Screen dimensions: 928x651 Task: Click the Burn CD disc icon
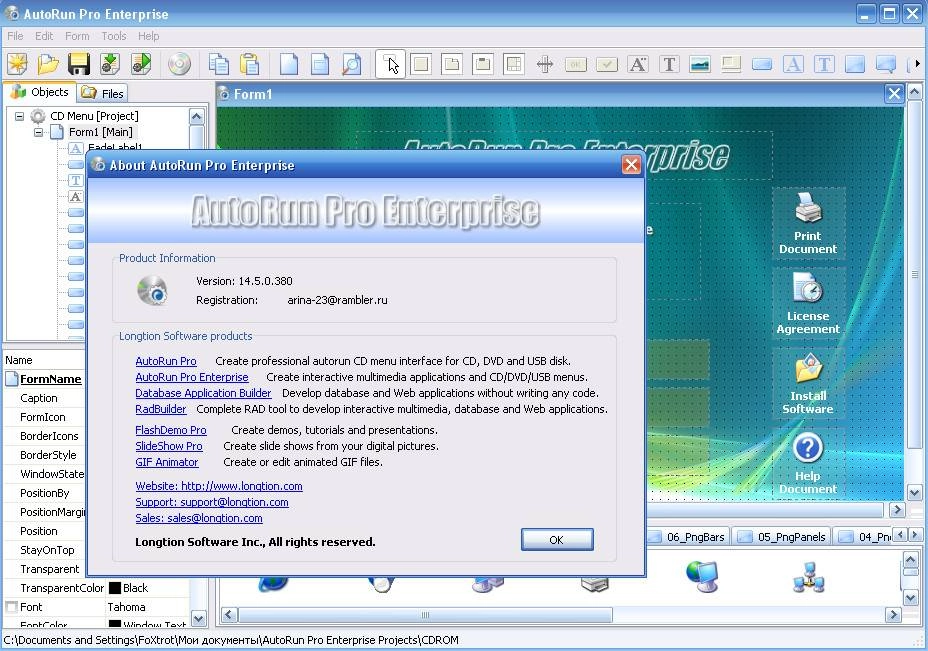(179, 64)
